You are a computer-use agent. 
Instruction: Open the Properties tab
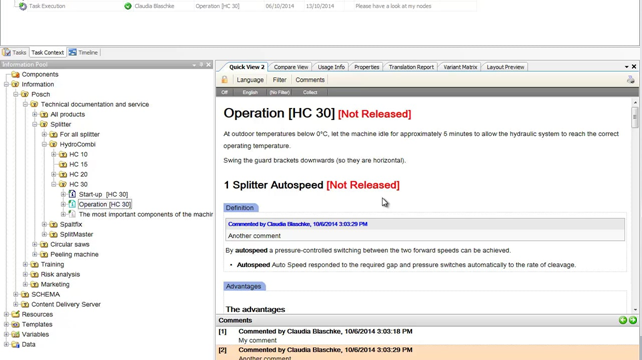point(366,67)
